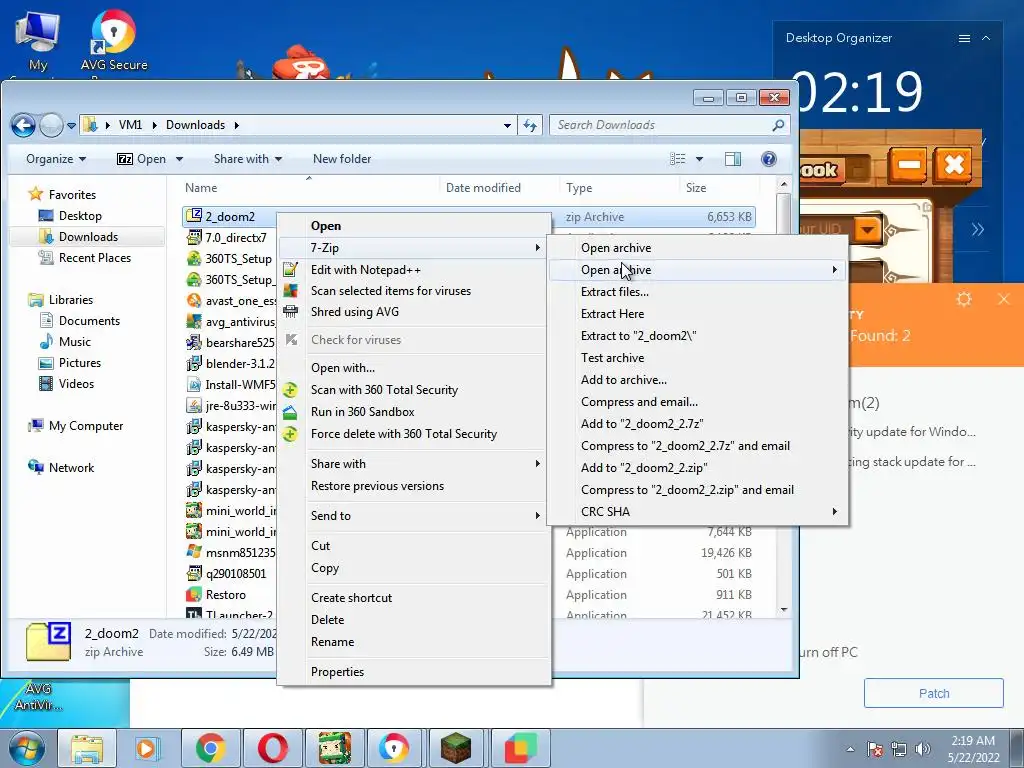Click the settings gear in orange panel

(964, 299)
